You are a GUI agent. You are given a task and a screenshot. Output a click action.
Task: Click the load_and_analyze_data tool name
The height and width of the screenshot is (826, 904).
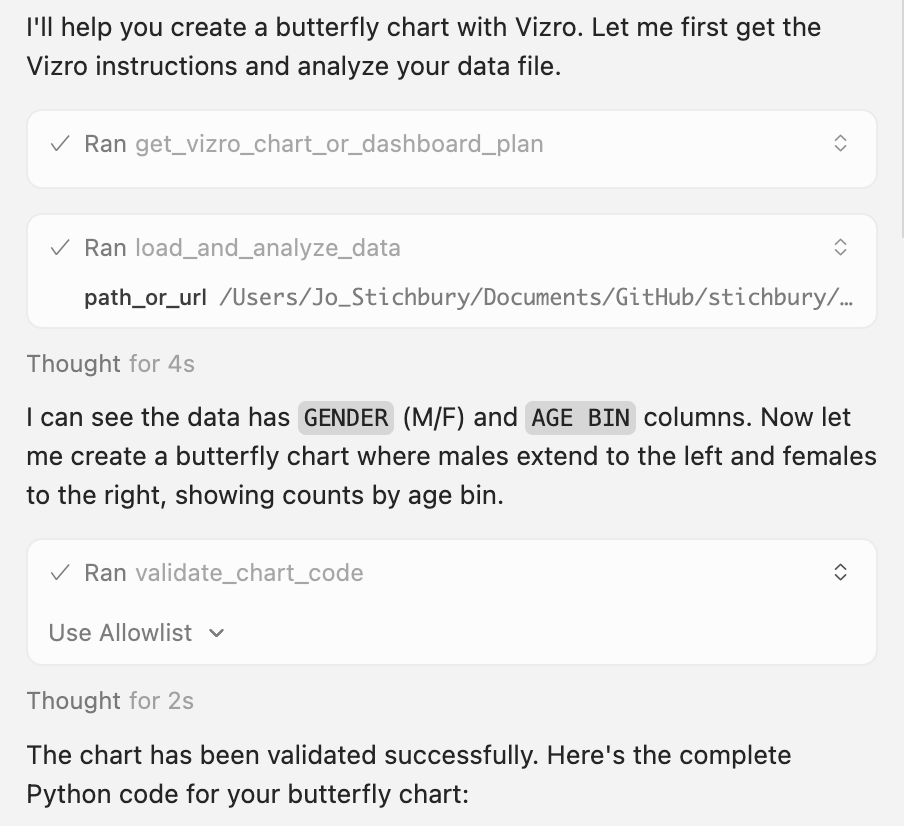[267, 248]
